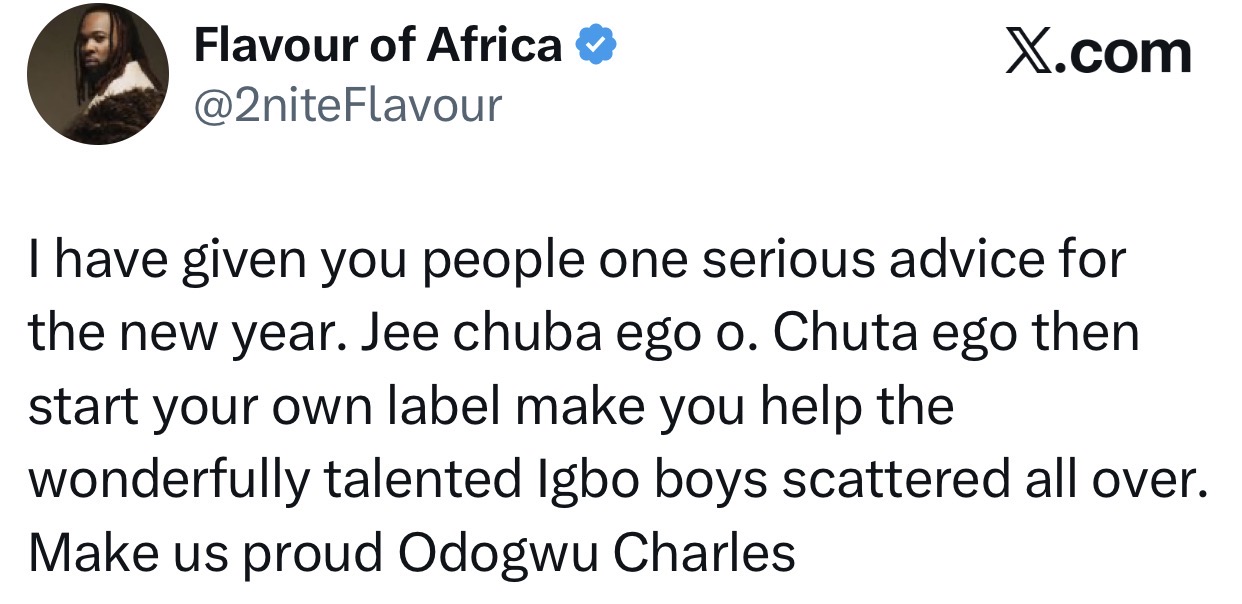This screenshot has height=604, width=1242.
Task: Open the Flavour of Africa display name
Action: tap(378, 46)
